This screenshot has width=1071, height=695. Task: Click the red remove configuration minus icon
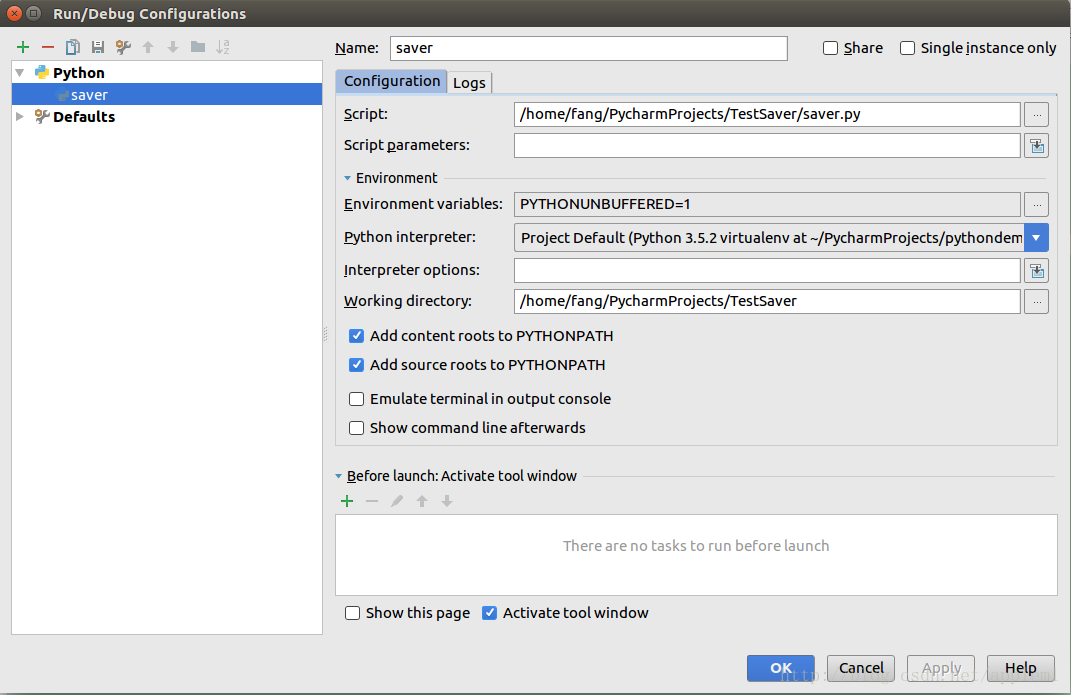(48, 47)
